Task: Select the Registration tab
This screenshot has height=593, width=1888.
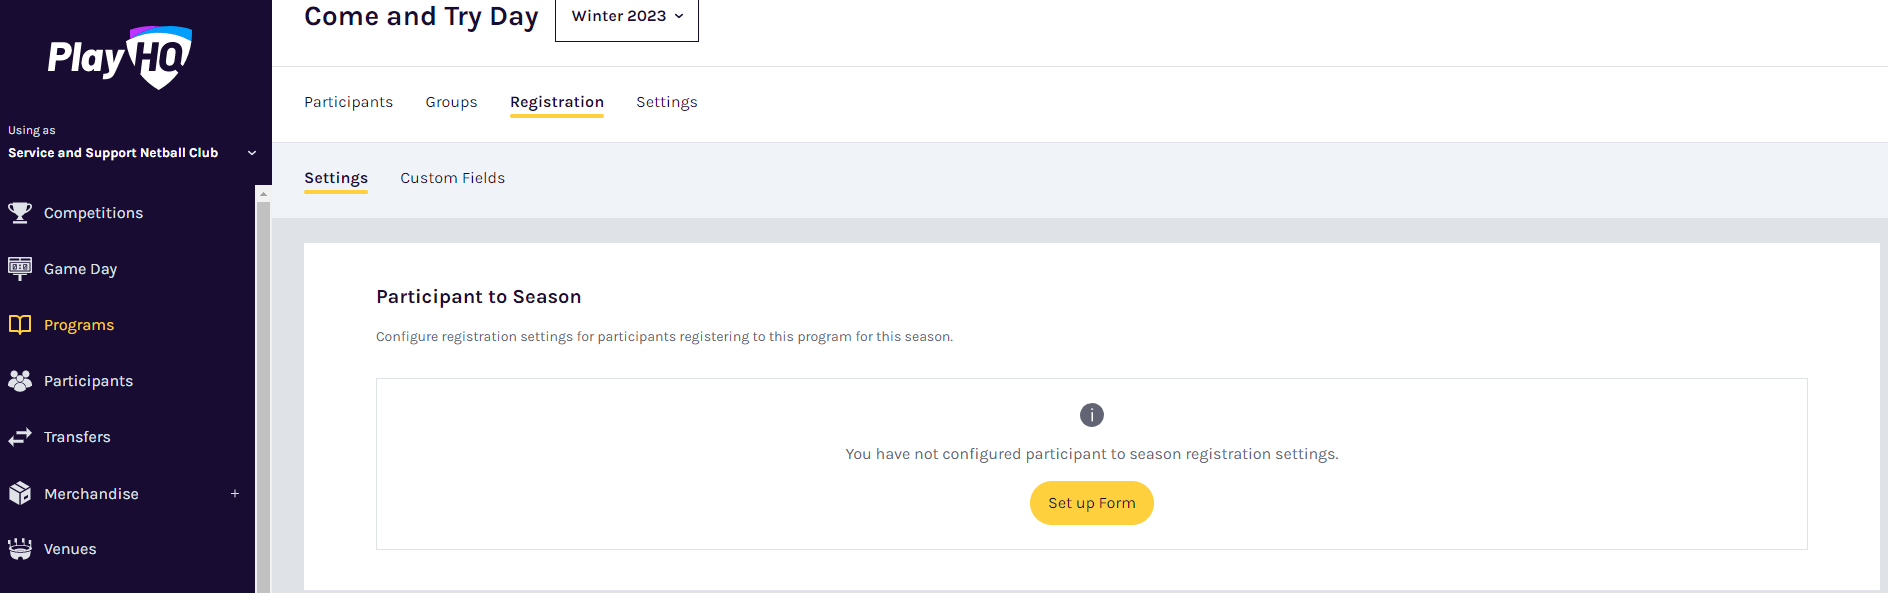Action: click(x=557, y=101)
